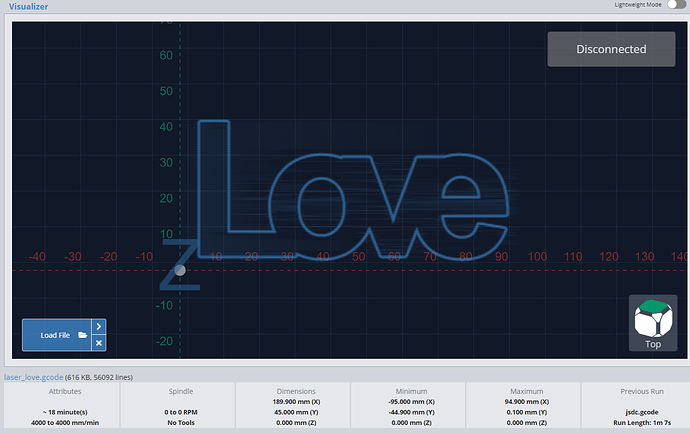Screen dimensions: 690x433
Task: Click the '~ 18 minute(s)' estimate
Action: [x=65, y=412]
